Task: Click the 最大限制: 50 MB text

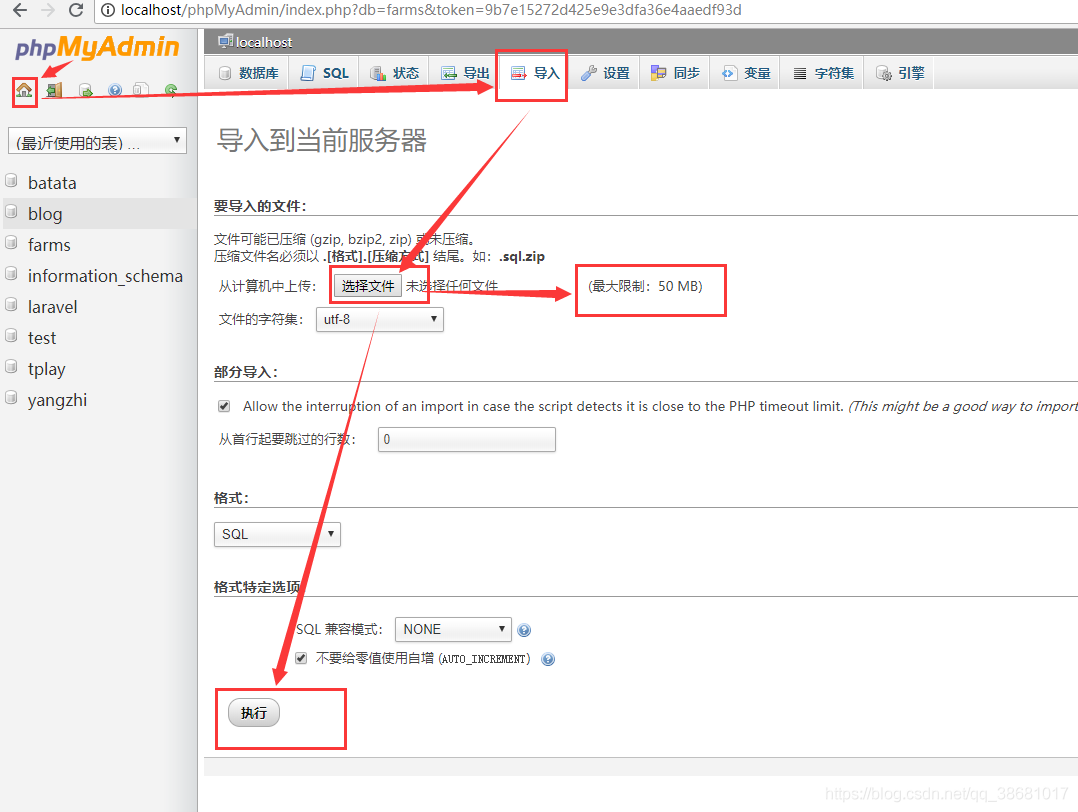Action: coord(646,286)
